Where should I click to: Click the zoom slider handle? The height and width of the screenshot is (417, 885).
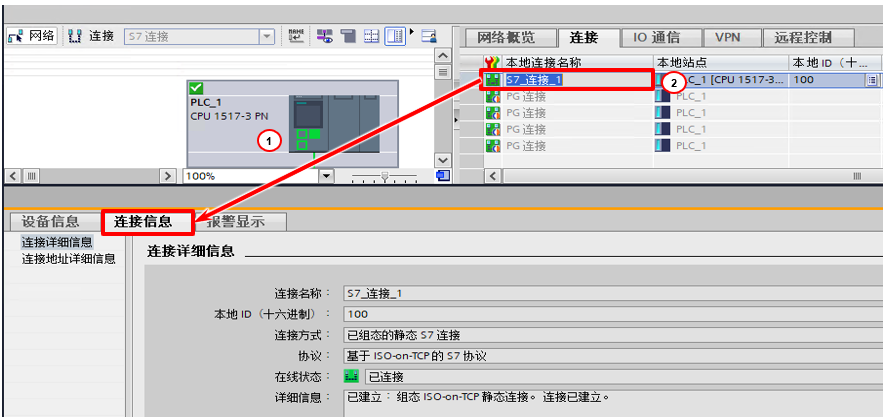384,177
